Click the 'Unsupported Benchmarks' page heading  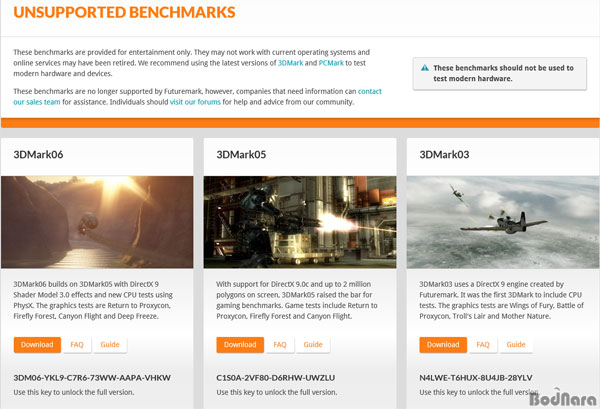point(124,12)
